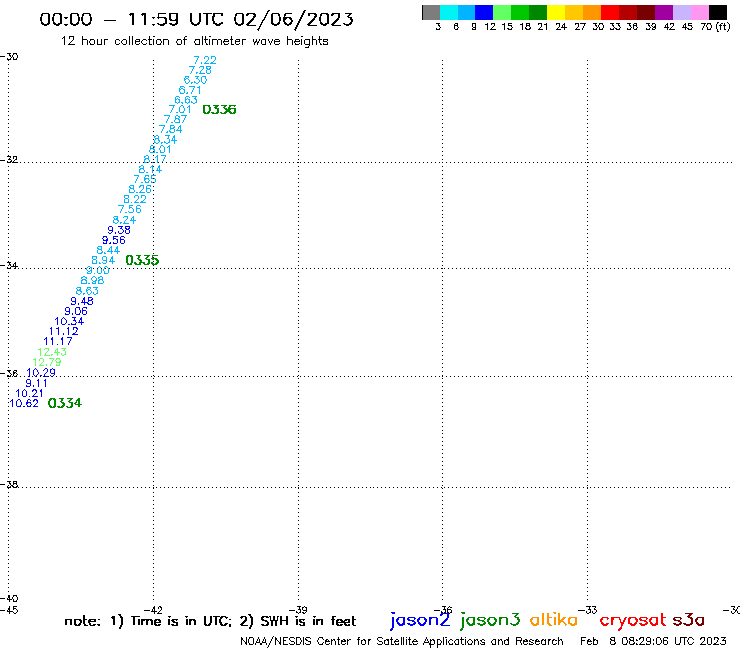The image size is (740, 650).
Task: Click the -38 latitude axis label
Action: [x=9, y=484]
